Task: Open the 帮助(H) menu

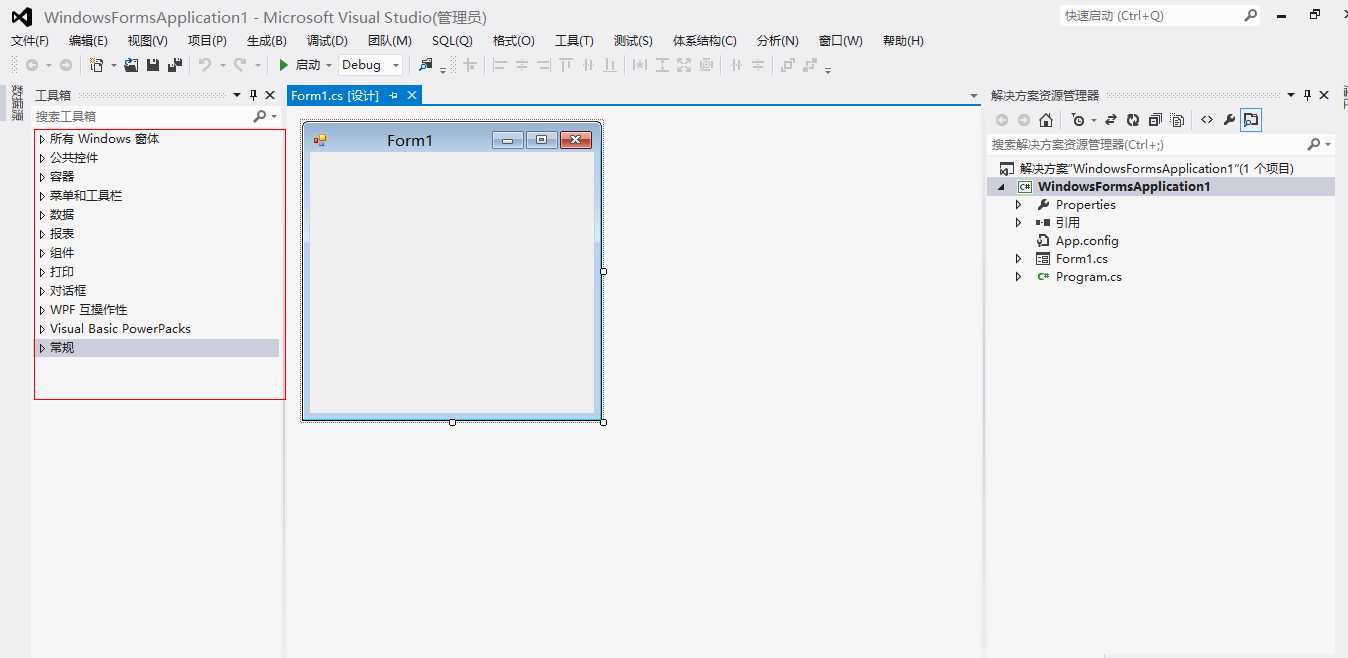Action: (x=903, y=40)
